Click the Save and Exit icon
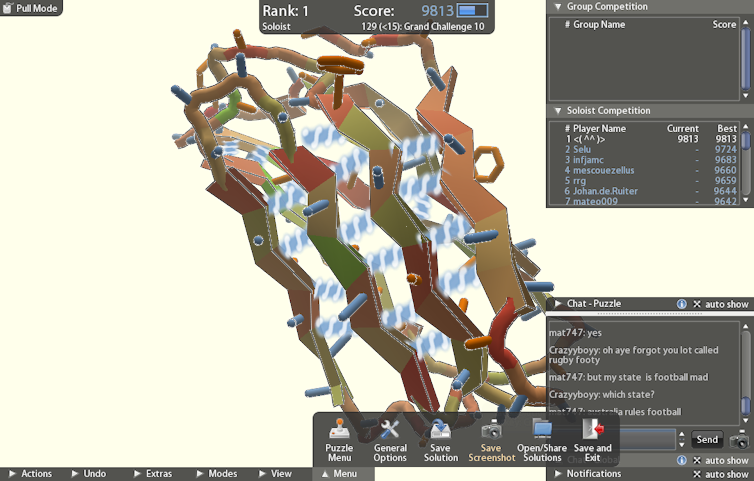This screenshot has width=754, height=481. 593,431
